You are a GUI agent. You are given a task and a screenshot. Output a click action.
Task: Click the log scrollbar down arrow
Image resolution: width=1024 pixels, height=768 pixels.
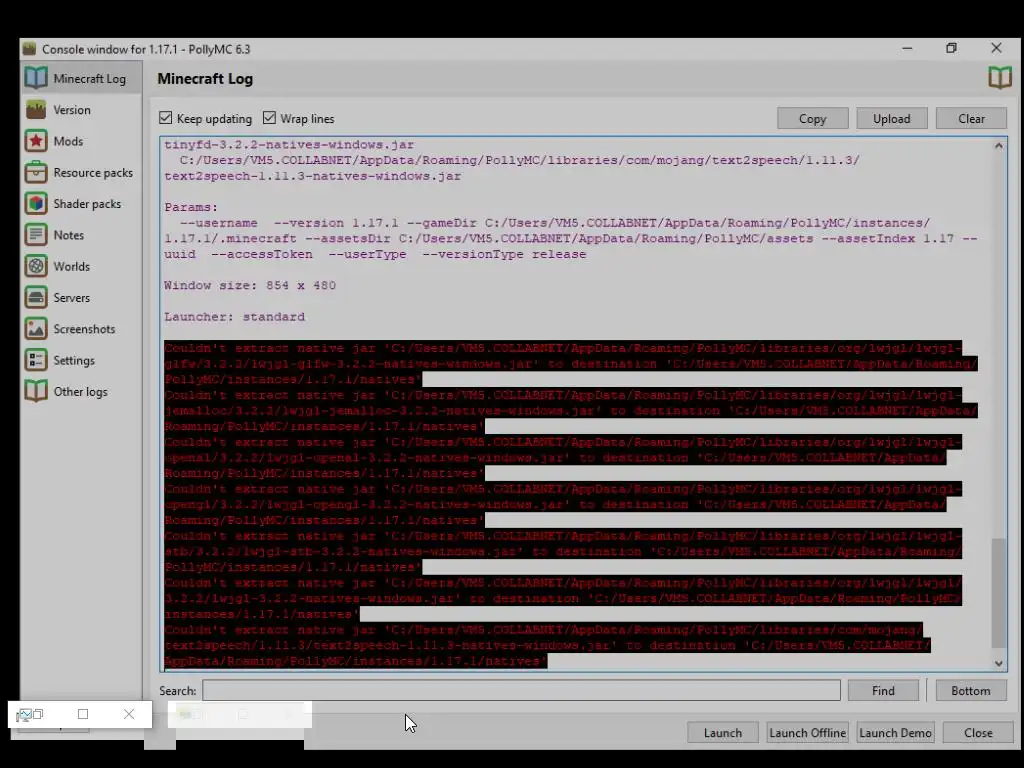[x=999, y=664]
